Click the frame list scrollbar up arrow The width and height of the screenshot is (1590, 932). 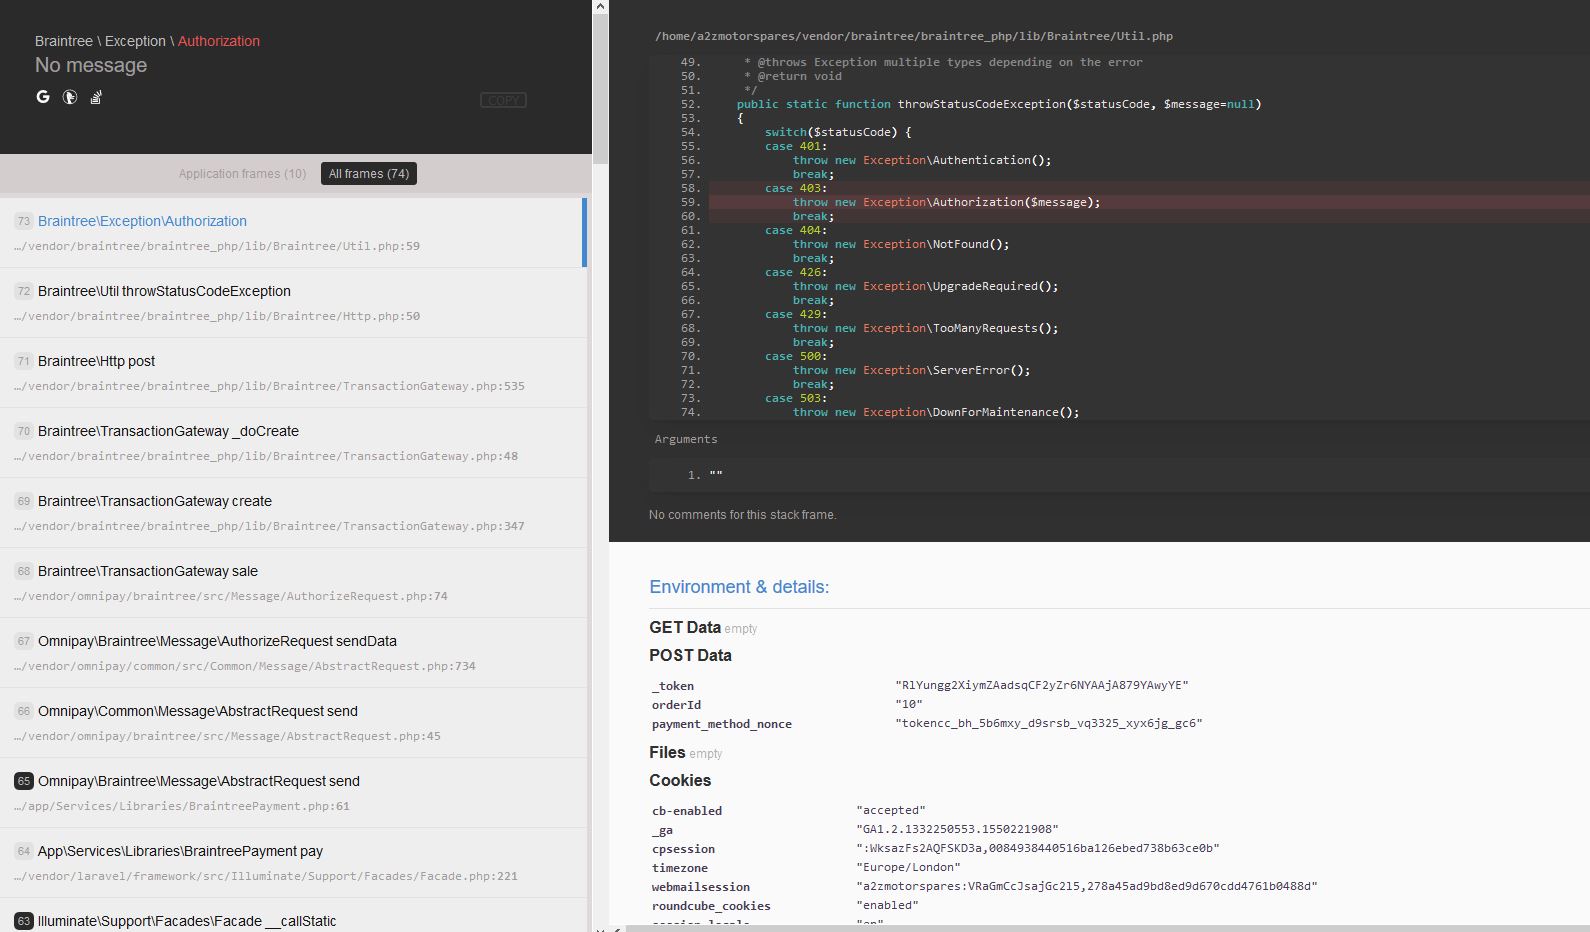(x=600, y=6)
